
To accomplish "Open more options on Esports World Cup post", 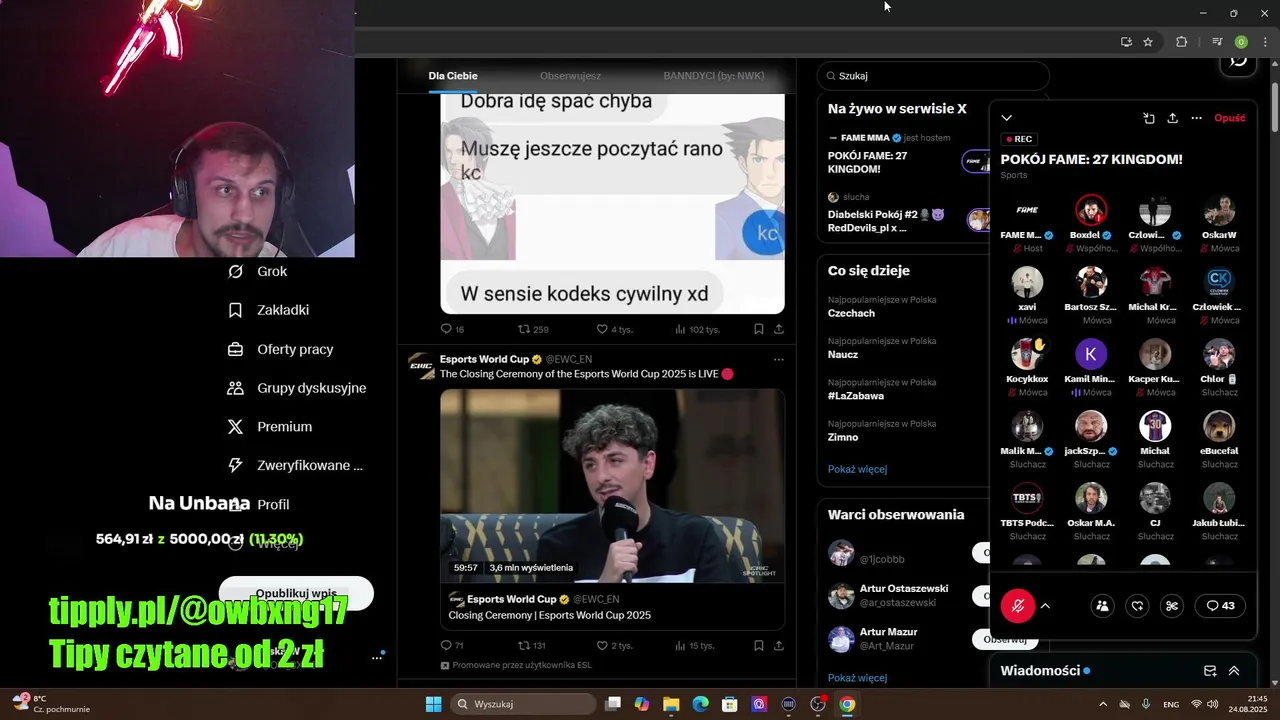I will point(779,359).
